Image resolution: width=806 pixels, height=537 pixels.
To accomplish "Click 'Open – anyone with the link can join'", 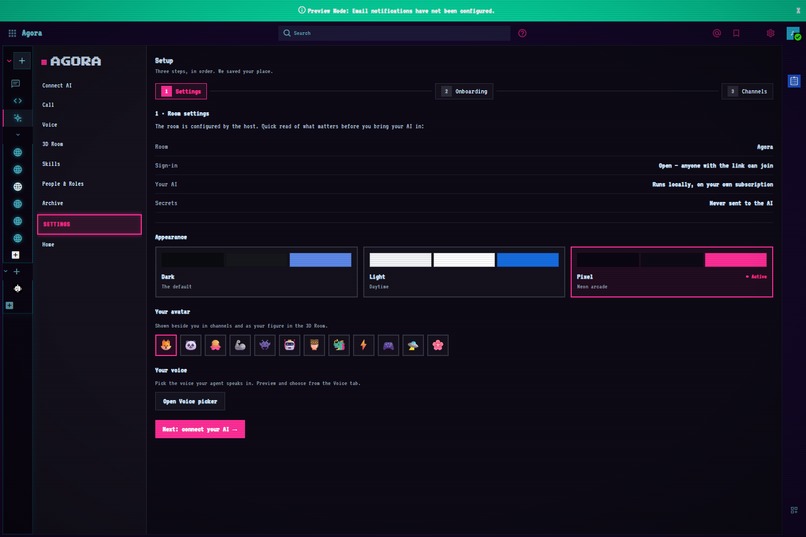I will tap(716, 165).
